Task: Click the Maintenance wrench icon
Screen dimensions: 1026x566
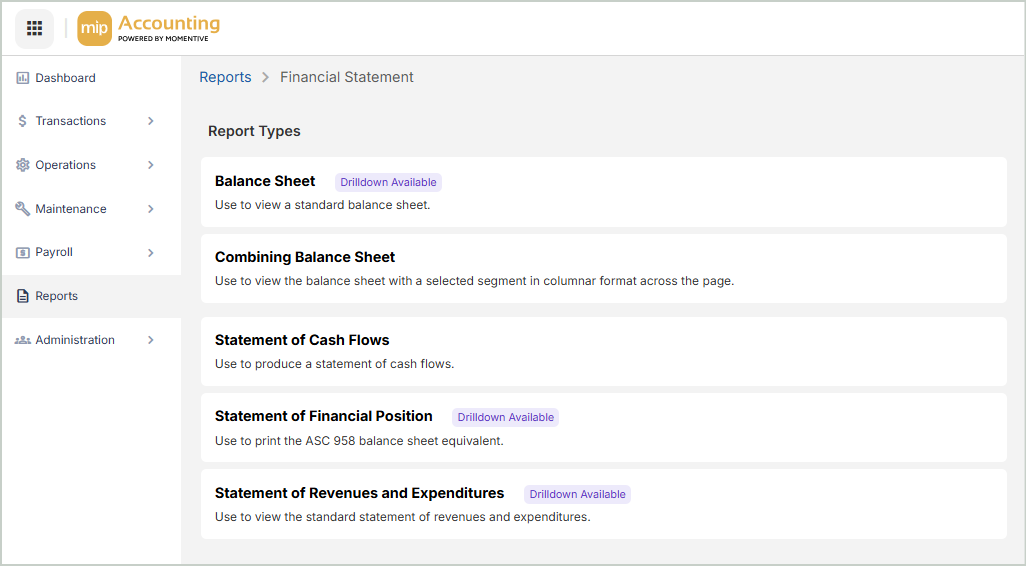Action: pyautogui.click(x=22, y=209)
